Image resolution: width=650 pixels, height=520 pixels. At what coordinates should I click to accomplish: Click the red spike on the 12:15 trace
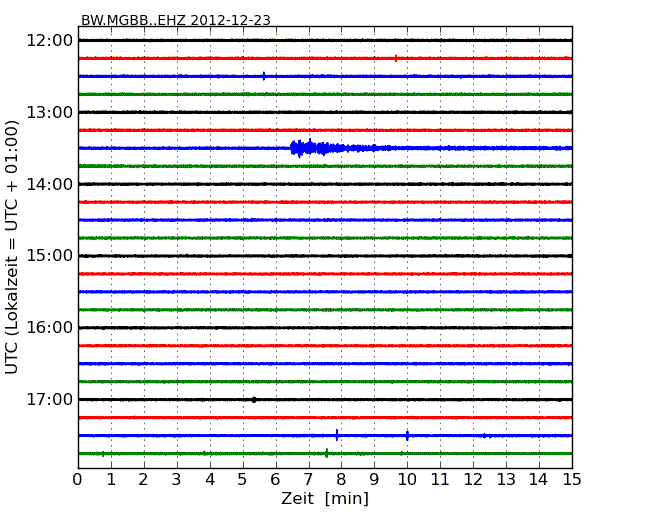(x=396, y=58)
